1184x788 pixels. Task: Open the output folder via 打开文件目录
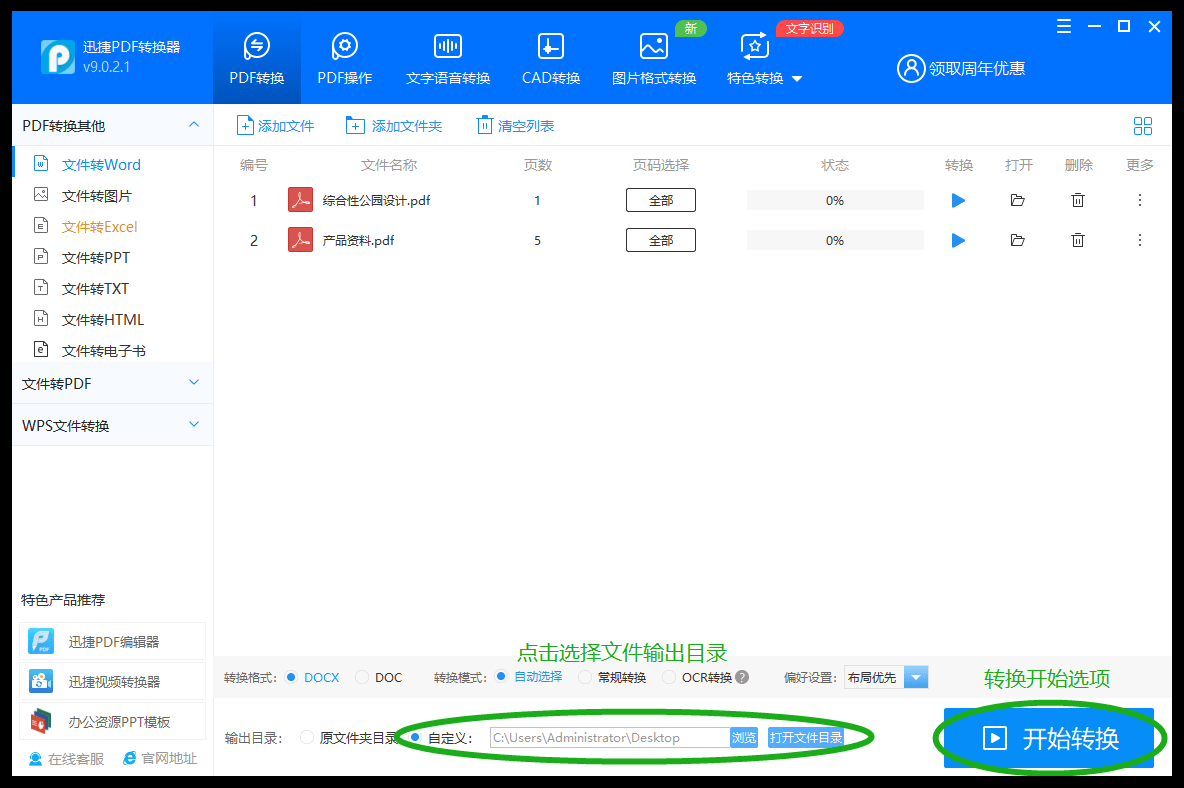coord(805,737)
